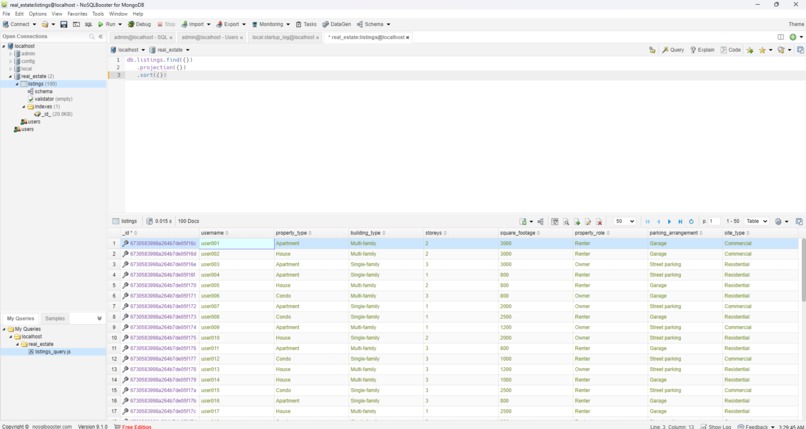Open the Options menu
806x429 pixels.
(x=38, y=14)
